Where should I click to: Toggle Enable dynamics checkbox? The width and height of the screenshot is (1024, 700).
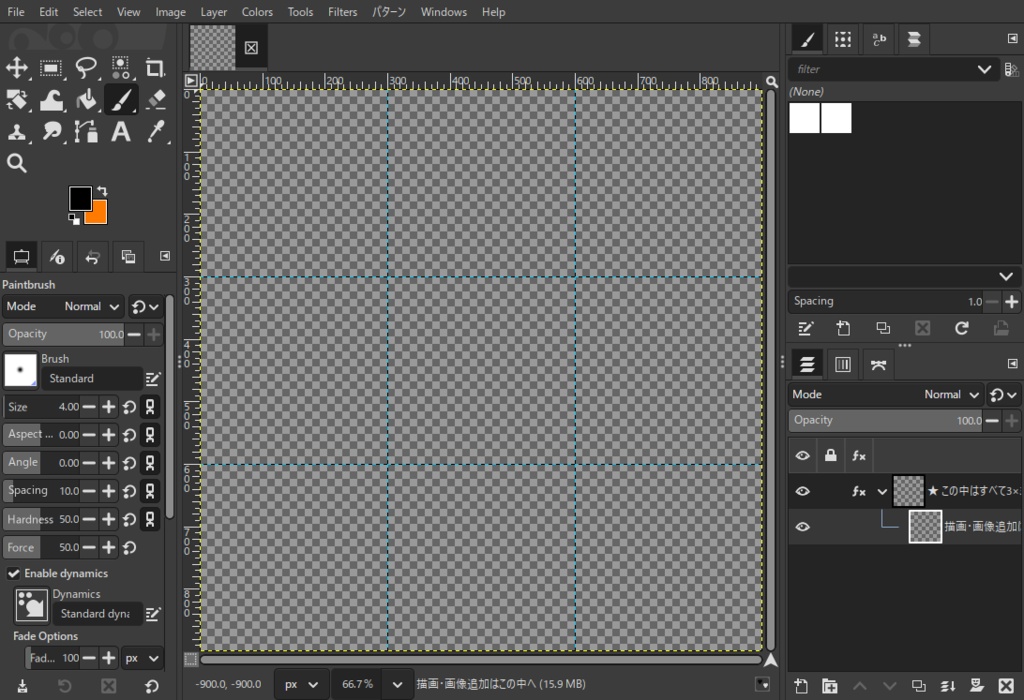13,573
